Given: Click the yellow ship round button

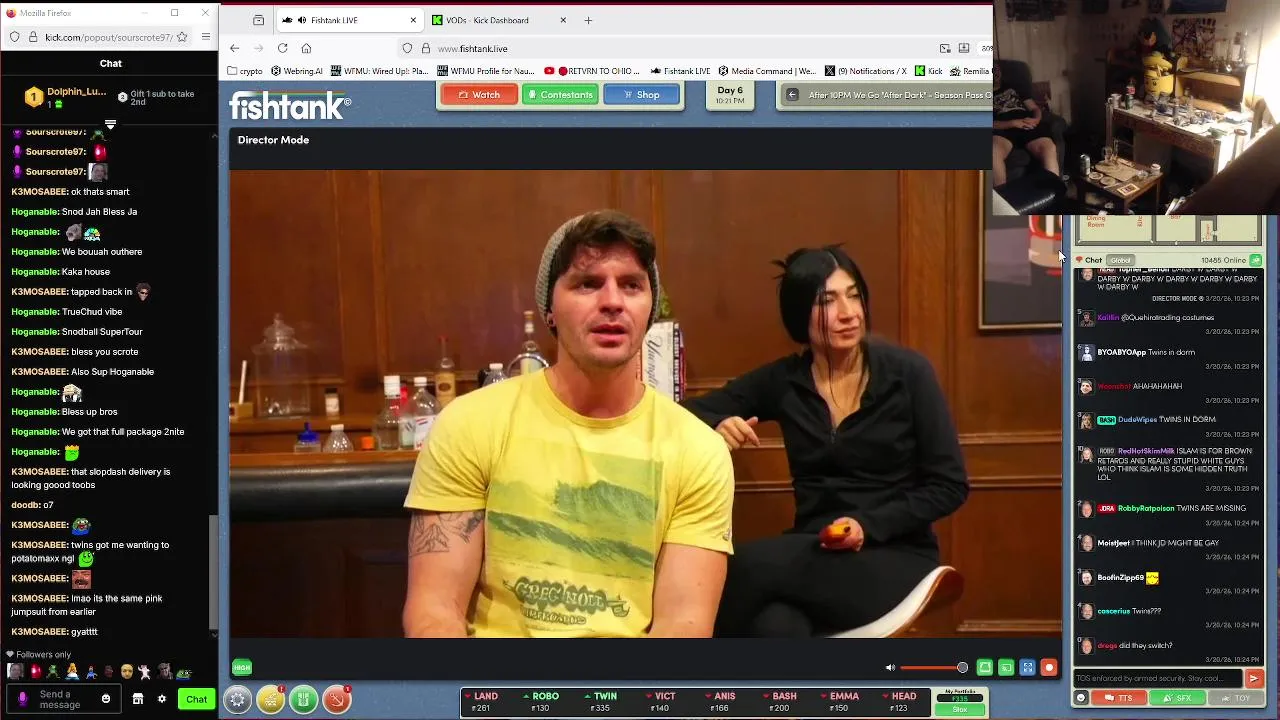Looking at the screenshot, I should click(270, 700).
